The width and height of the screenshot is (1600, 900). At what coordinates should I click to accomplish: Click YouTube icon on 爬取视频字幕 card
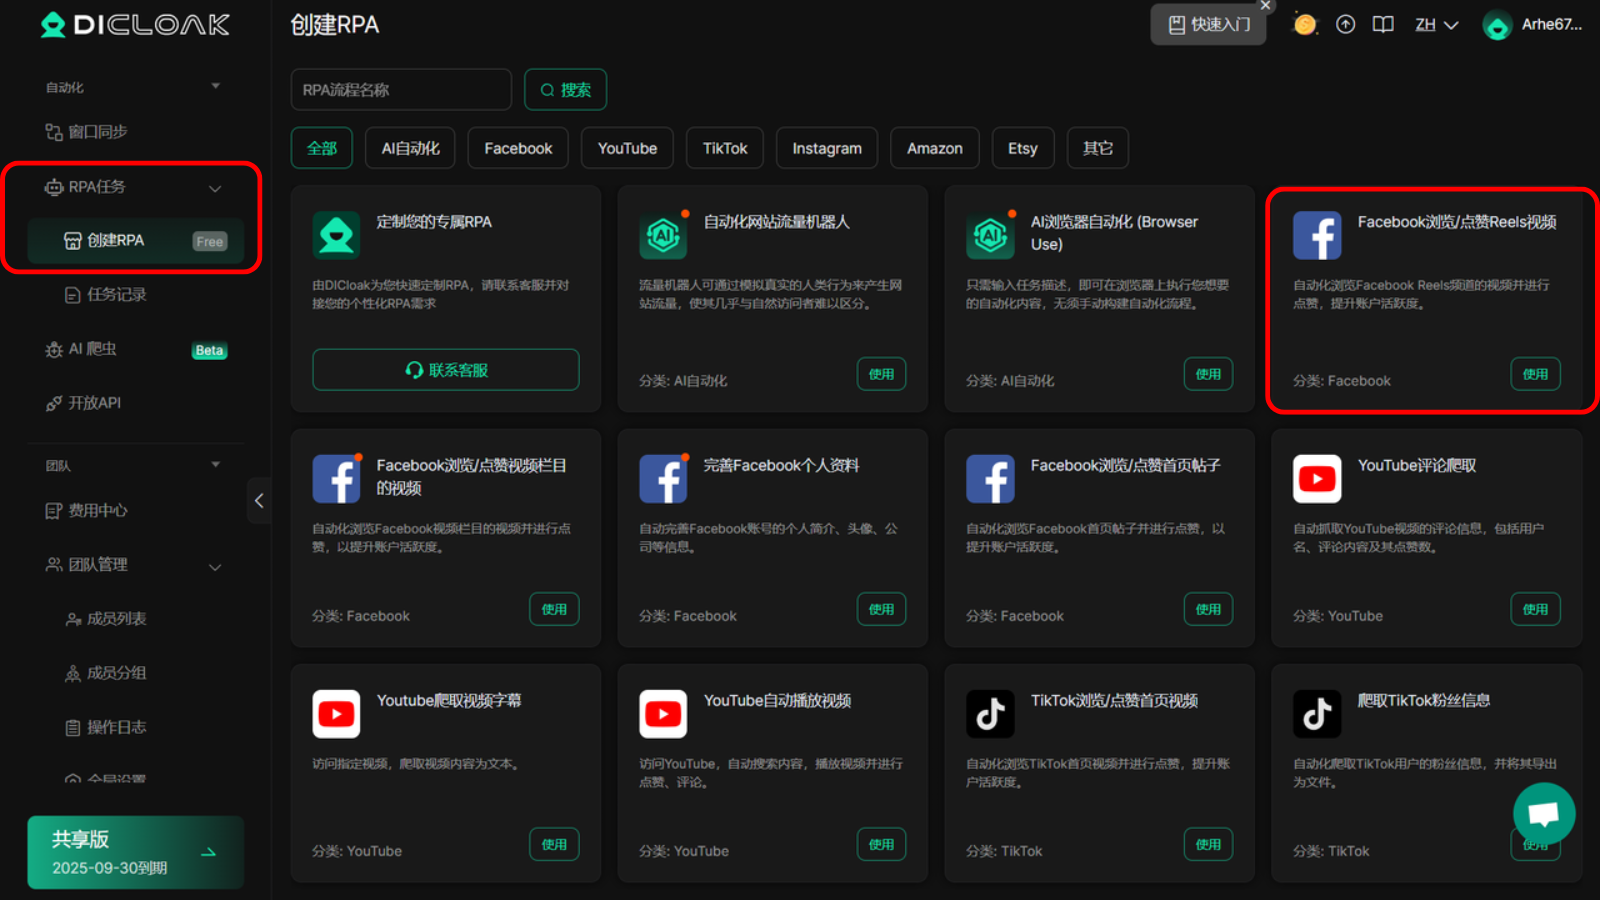tap(337, 714)
